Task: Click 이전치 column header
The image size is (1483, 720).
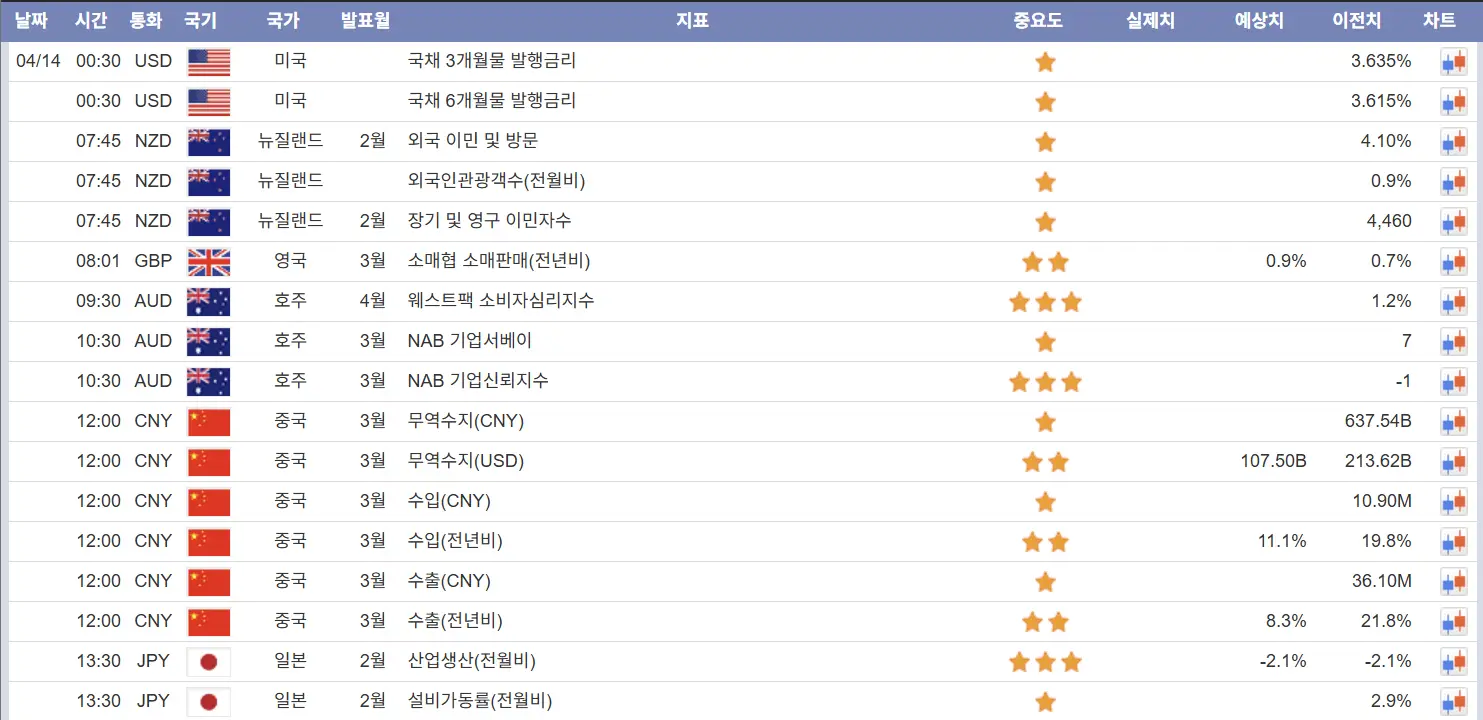Action: click(1357, 20)
